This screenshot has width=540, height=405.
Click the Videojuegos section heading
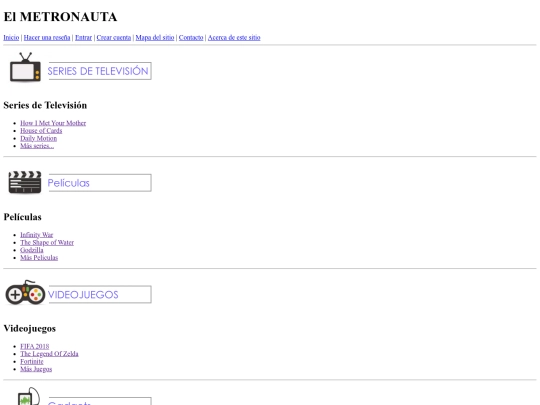[30, 329]
